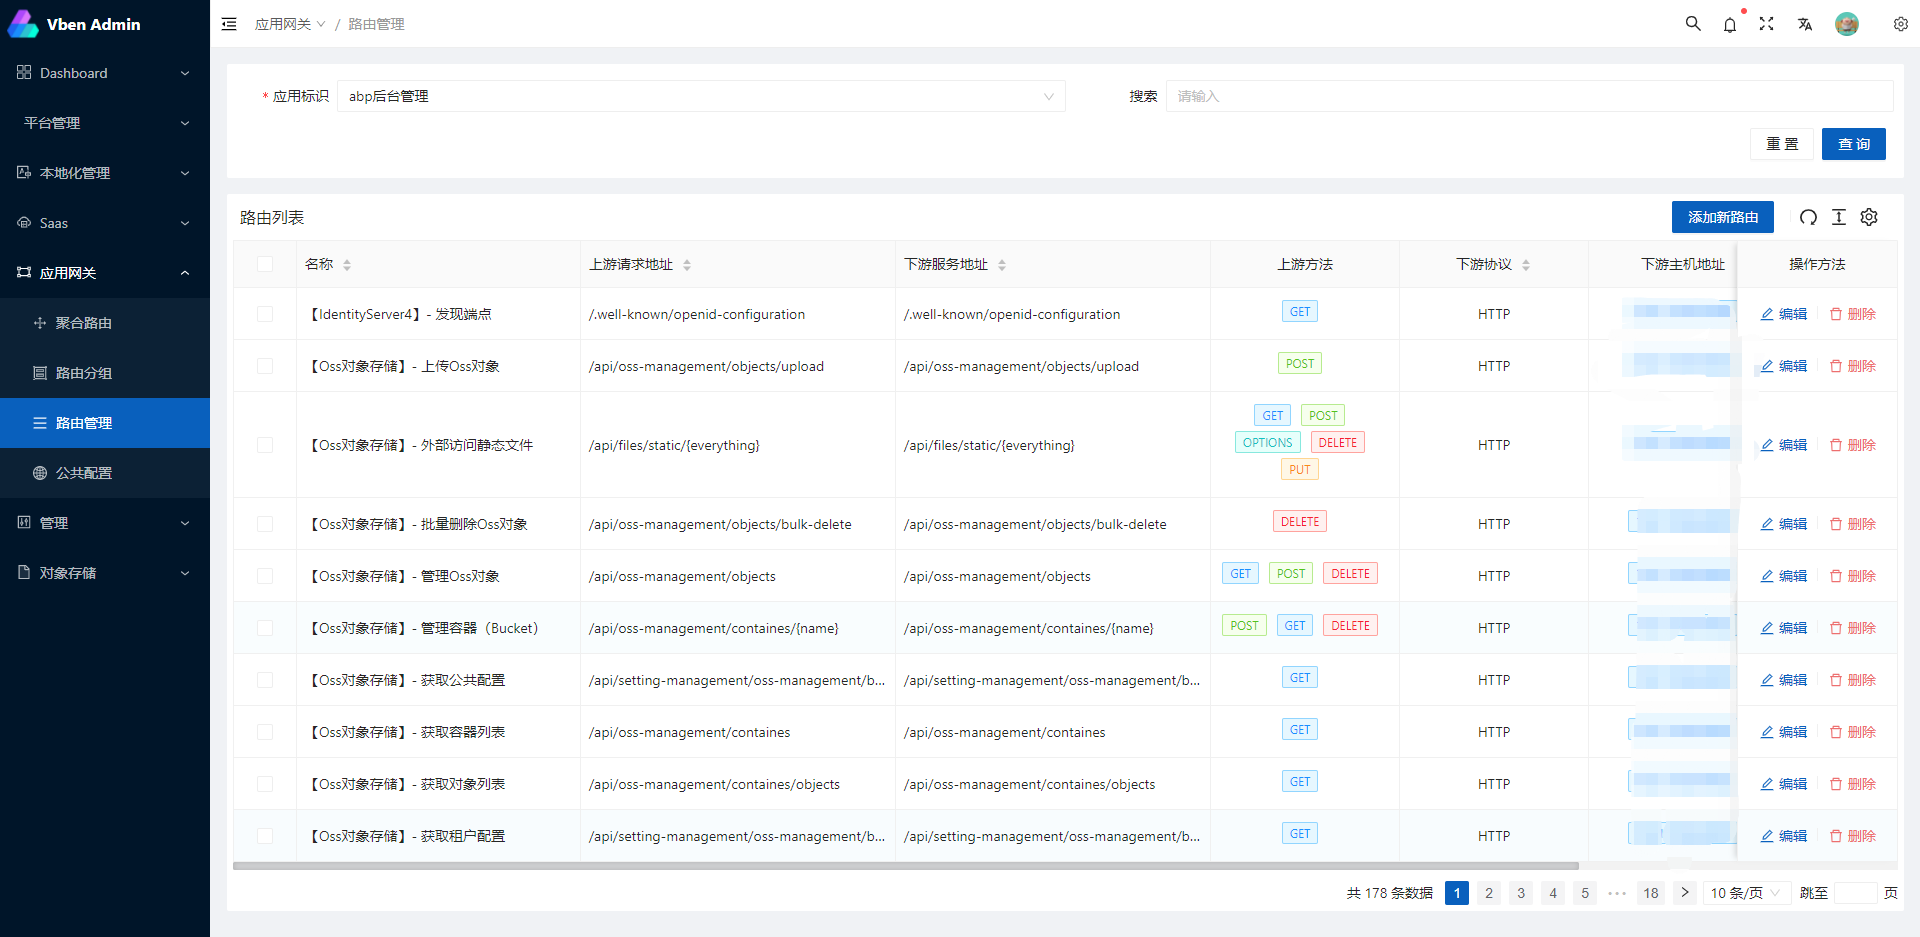This screenshot has width=1920, height=937.
Task: Open the 10 条/页 page size selector
Action: click(1745, 893)
